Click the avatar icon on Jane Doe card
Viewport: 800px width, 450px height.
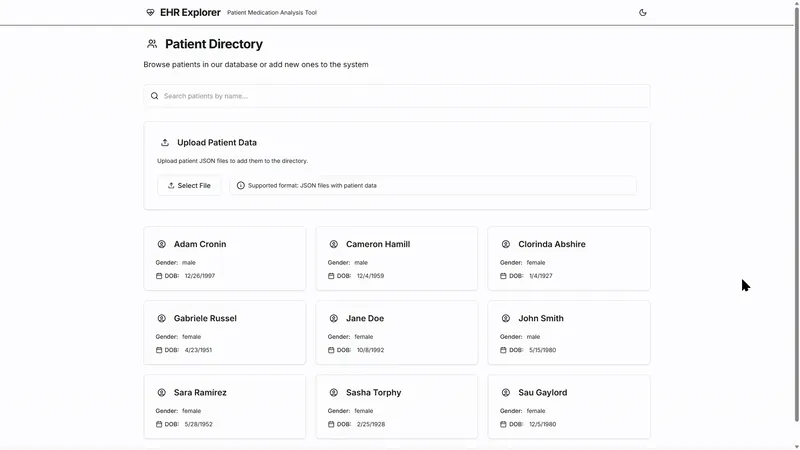coord(334,318)
